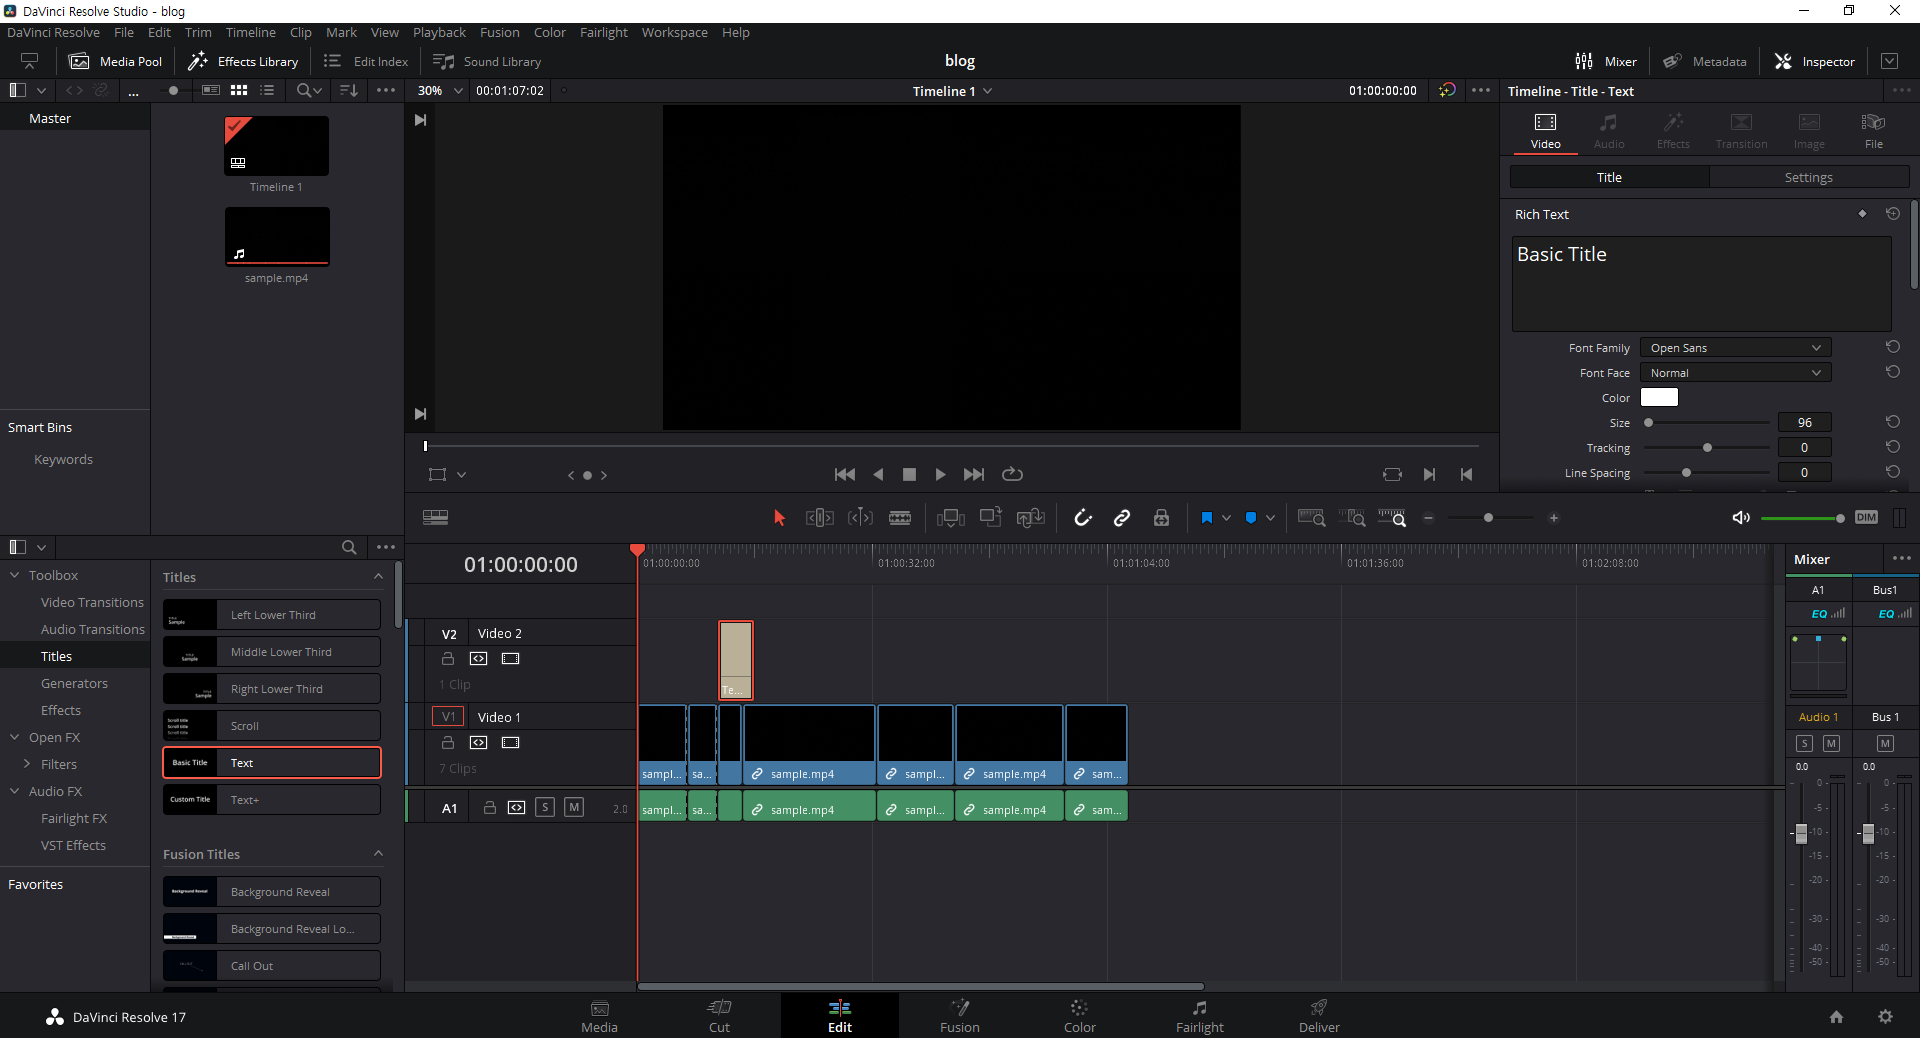Open viewer zoom 30% dropdown

(x=440, y=90)
